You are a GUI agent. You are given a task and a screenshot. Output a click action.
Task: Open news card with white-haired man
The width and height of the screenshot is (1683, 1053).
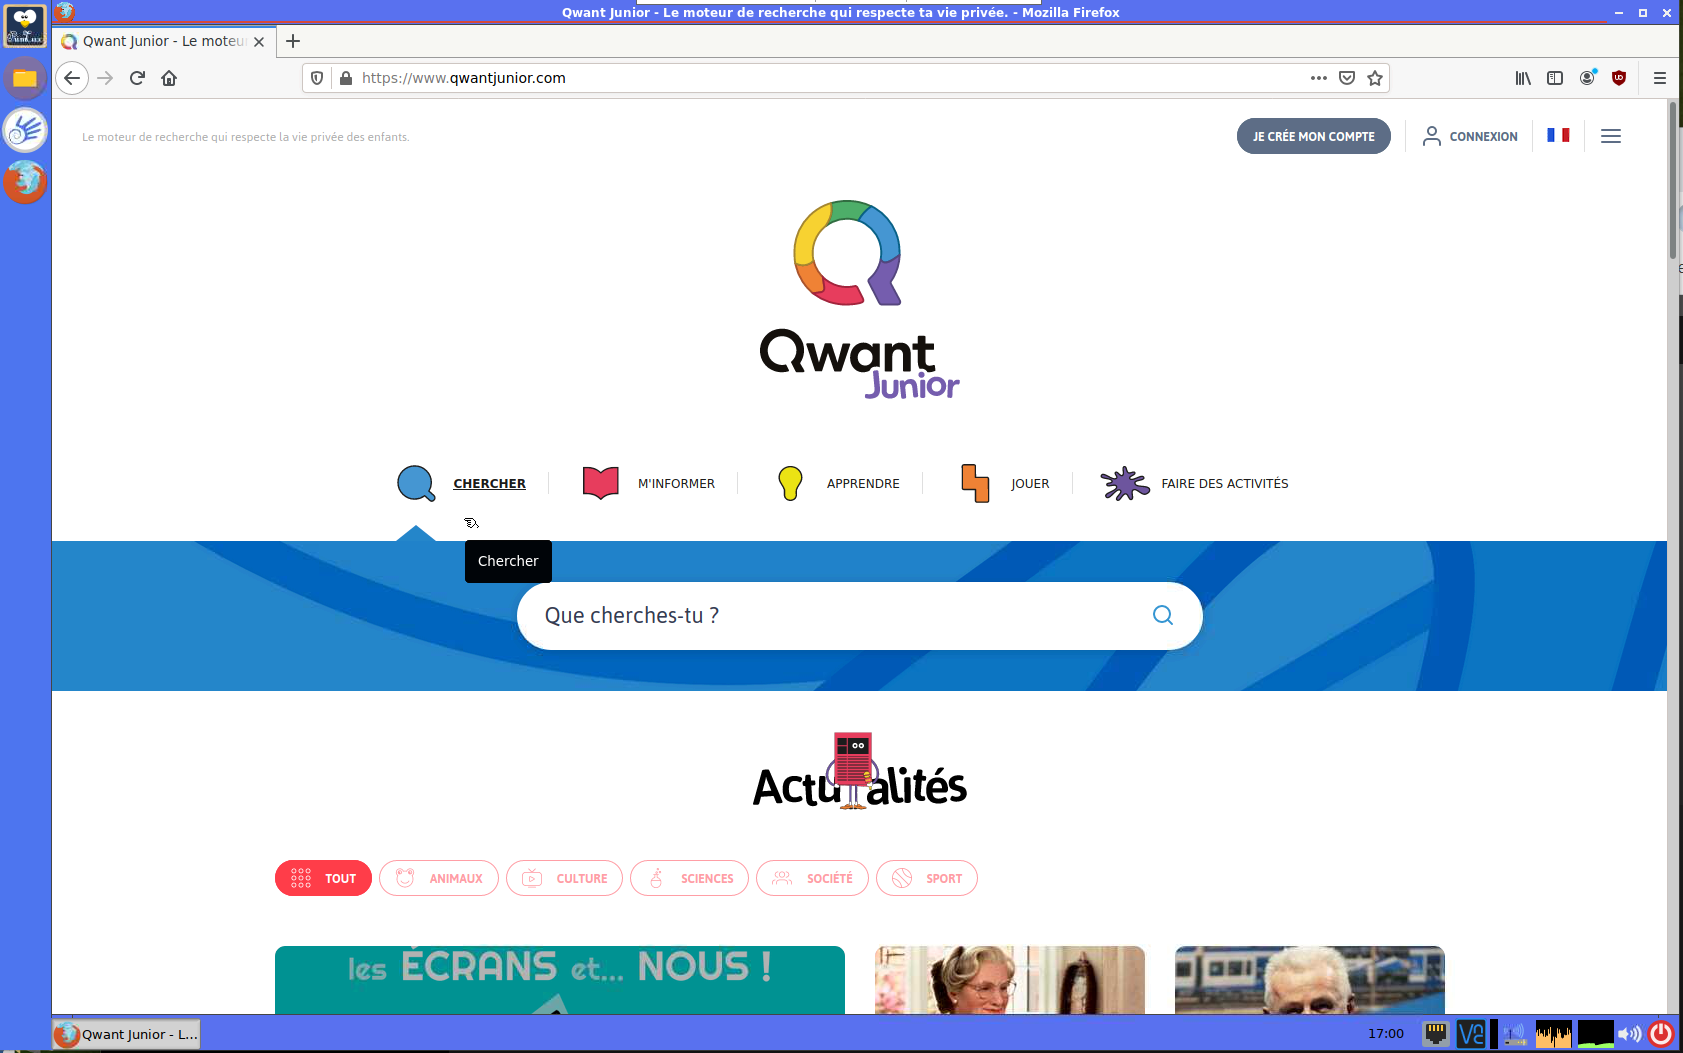pos(1310,980)
